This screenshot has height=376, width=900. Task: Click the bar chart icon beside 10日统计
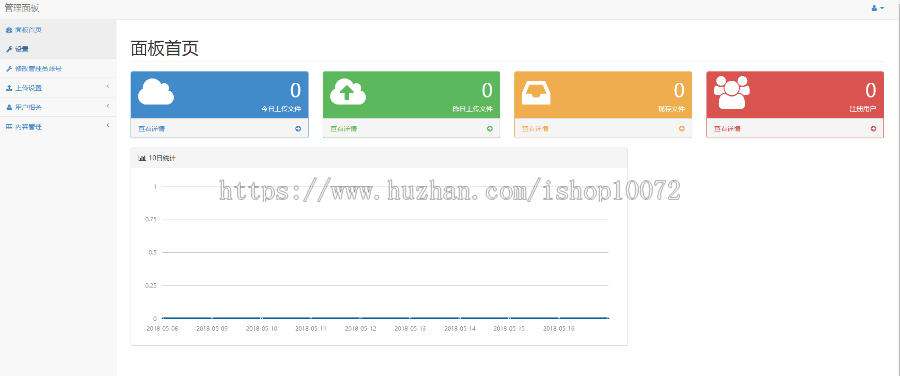pyautogui.click(x=142, y=158)
